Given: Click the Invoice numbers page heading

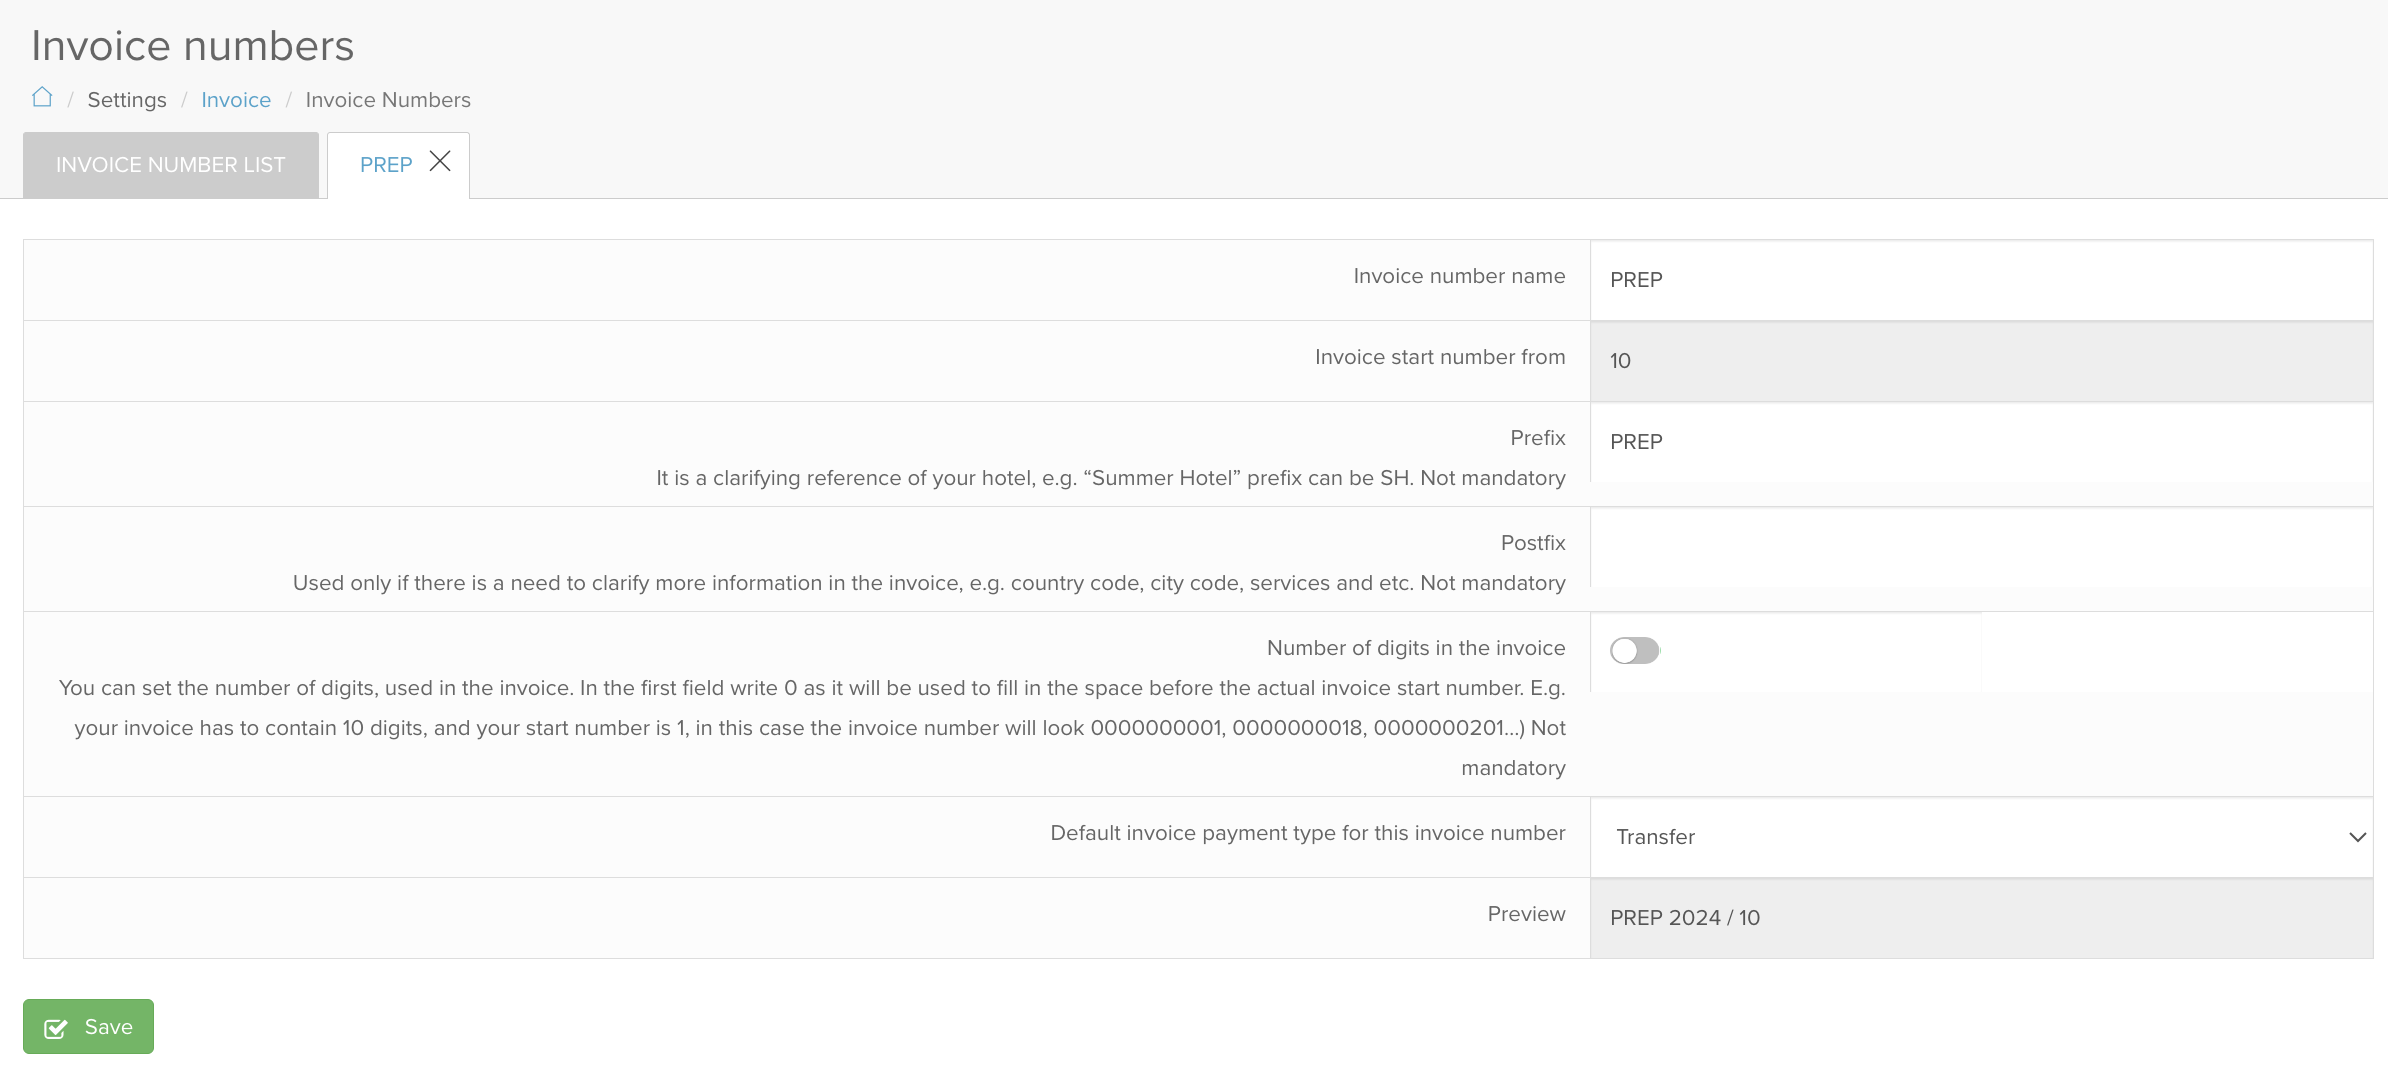Looking at the screenshot, I should tap(193, 46).
